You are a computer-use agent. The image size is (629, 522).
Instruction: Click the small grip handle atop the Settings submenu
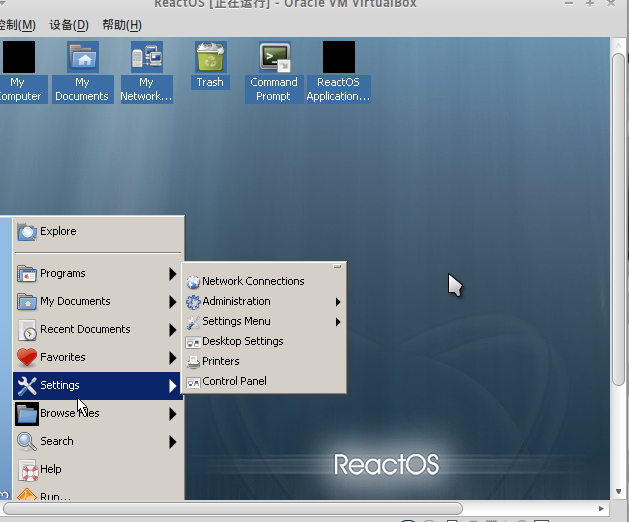click(x=337, y=266)
